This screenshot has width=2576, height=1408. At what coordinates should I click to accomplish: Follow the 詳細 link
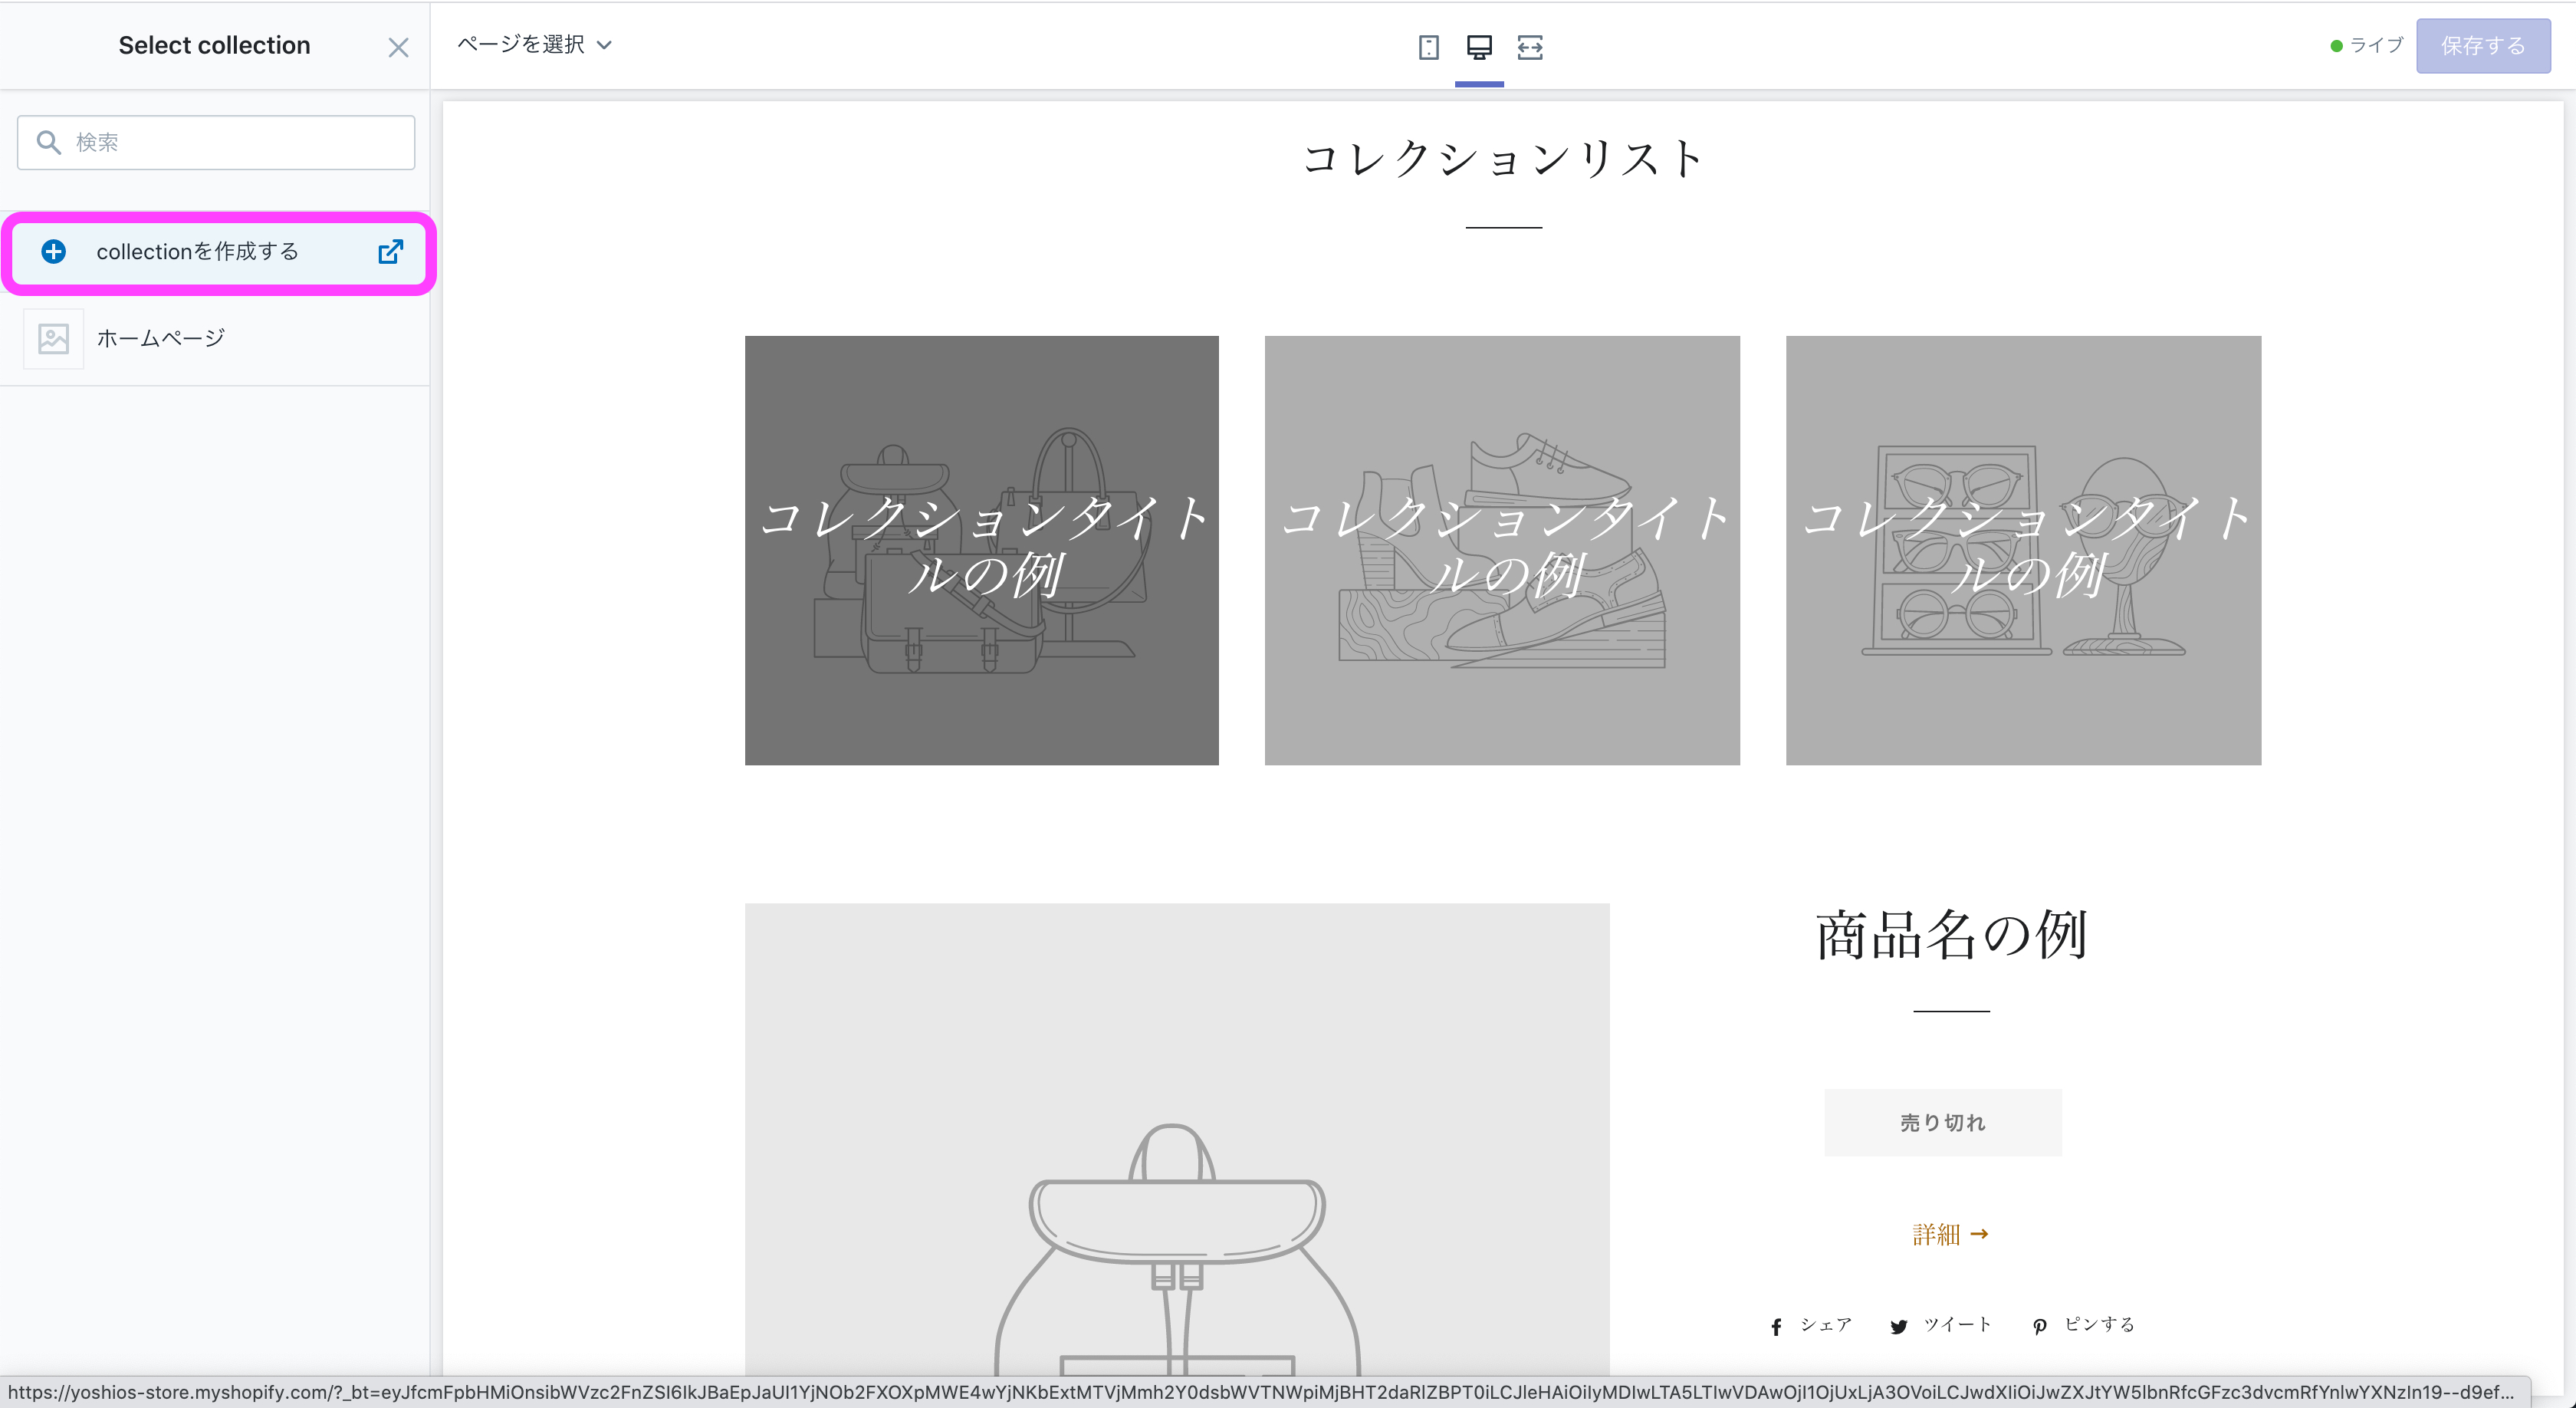point(1948,1233)
